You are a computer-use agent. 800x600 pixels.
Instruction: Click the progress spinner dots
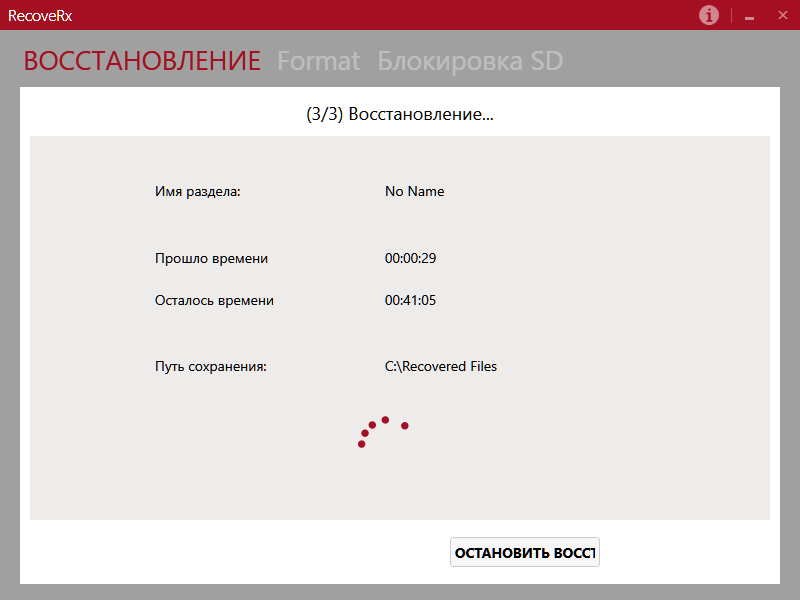pyautogui.click(x=383, y=432)
